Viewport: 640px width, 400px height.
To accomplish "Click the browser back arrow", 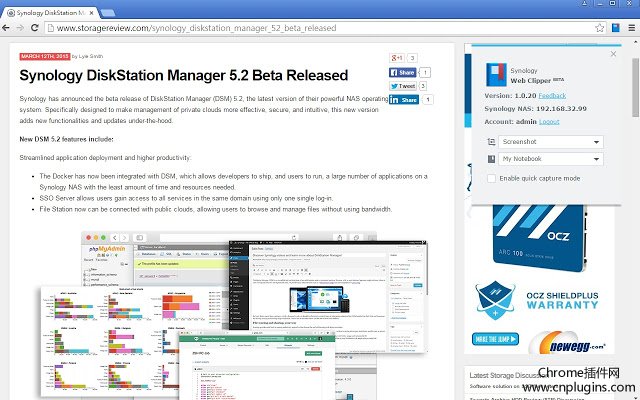I will pyautogui.click(x=6, y=28).
